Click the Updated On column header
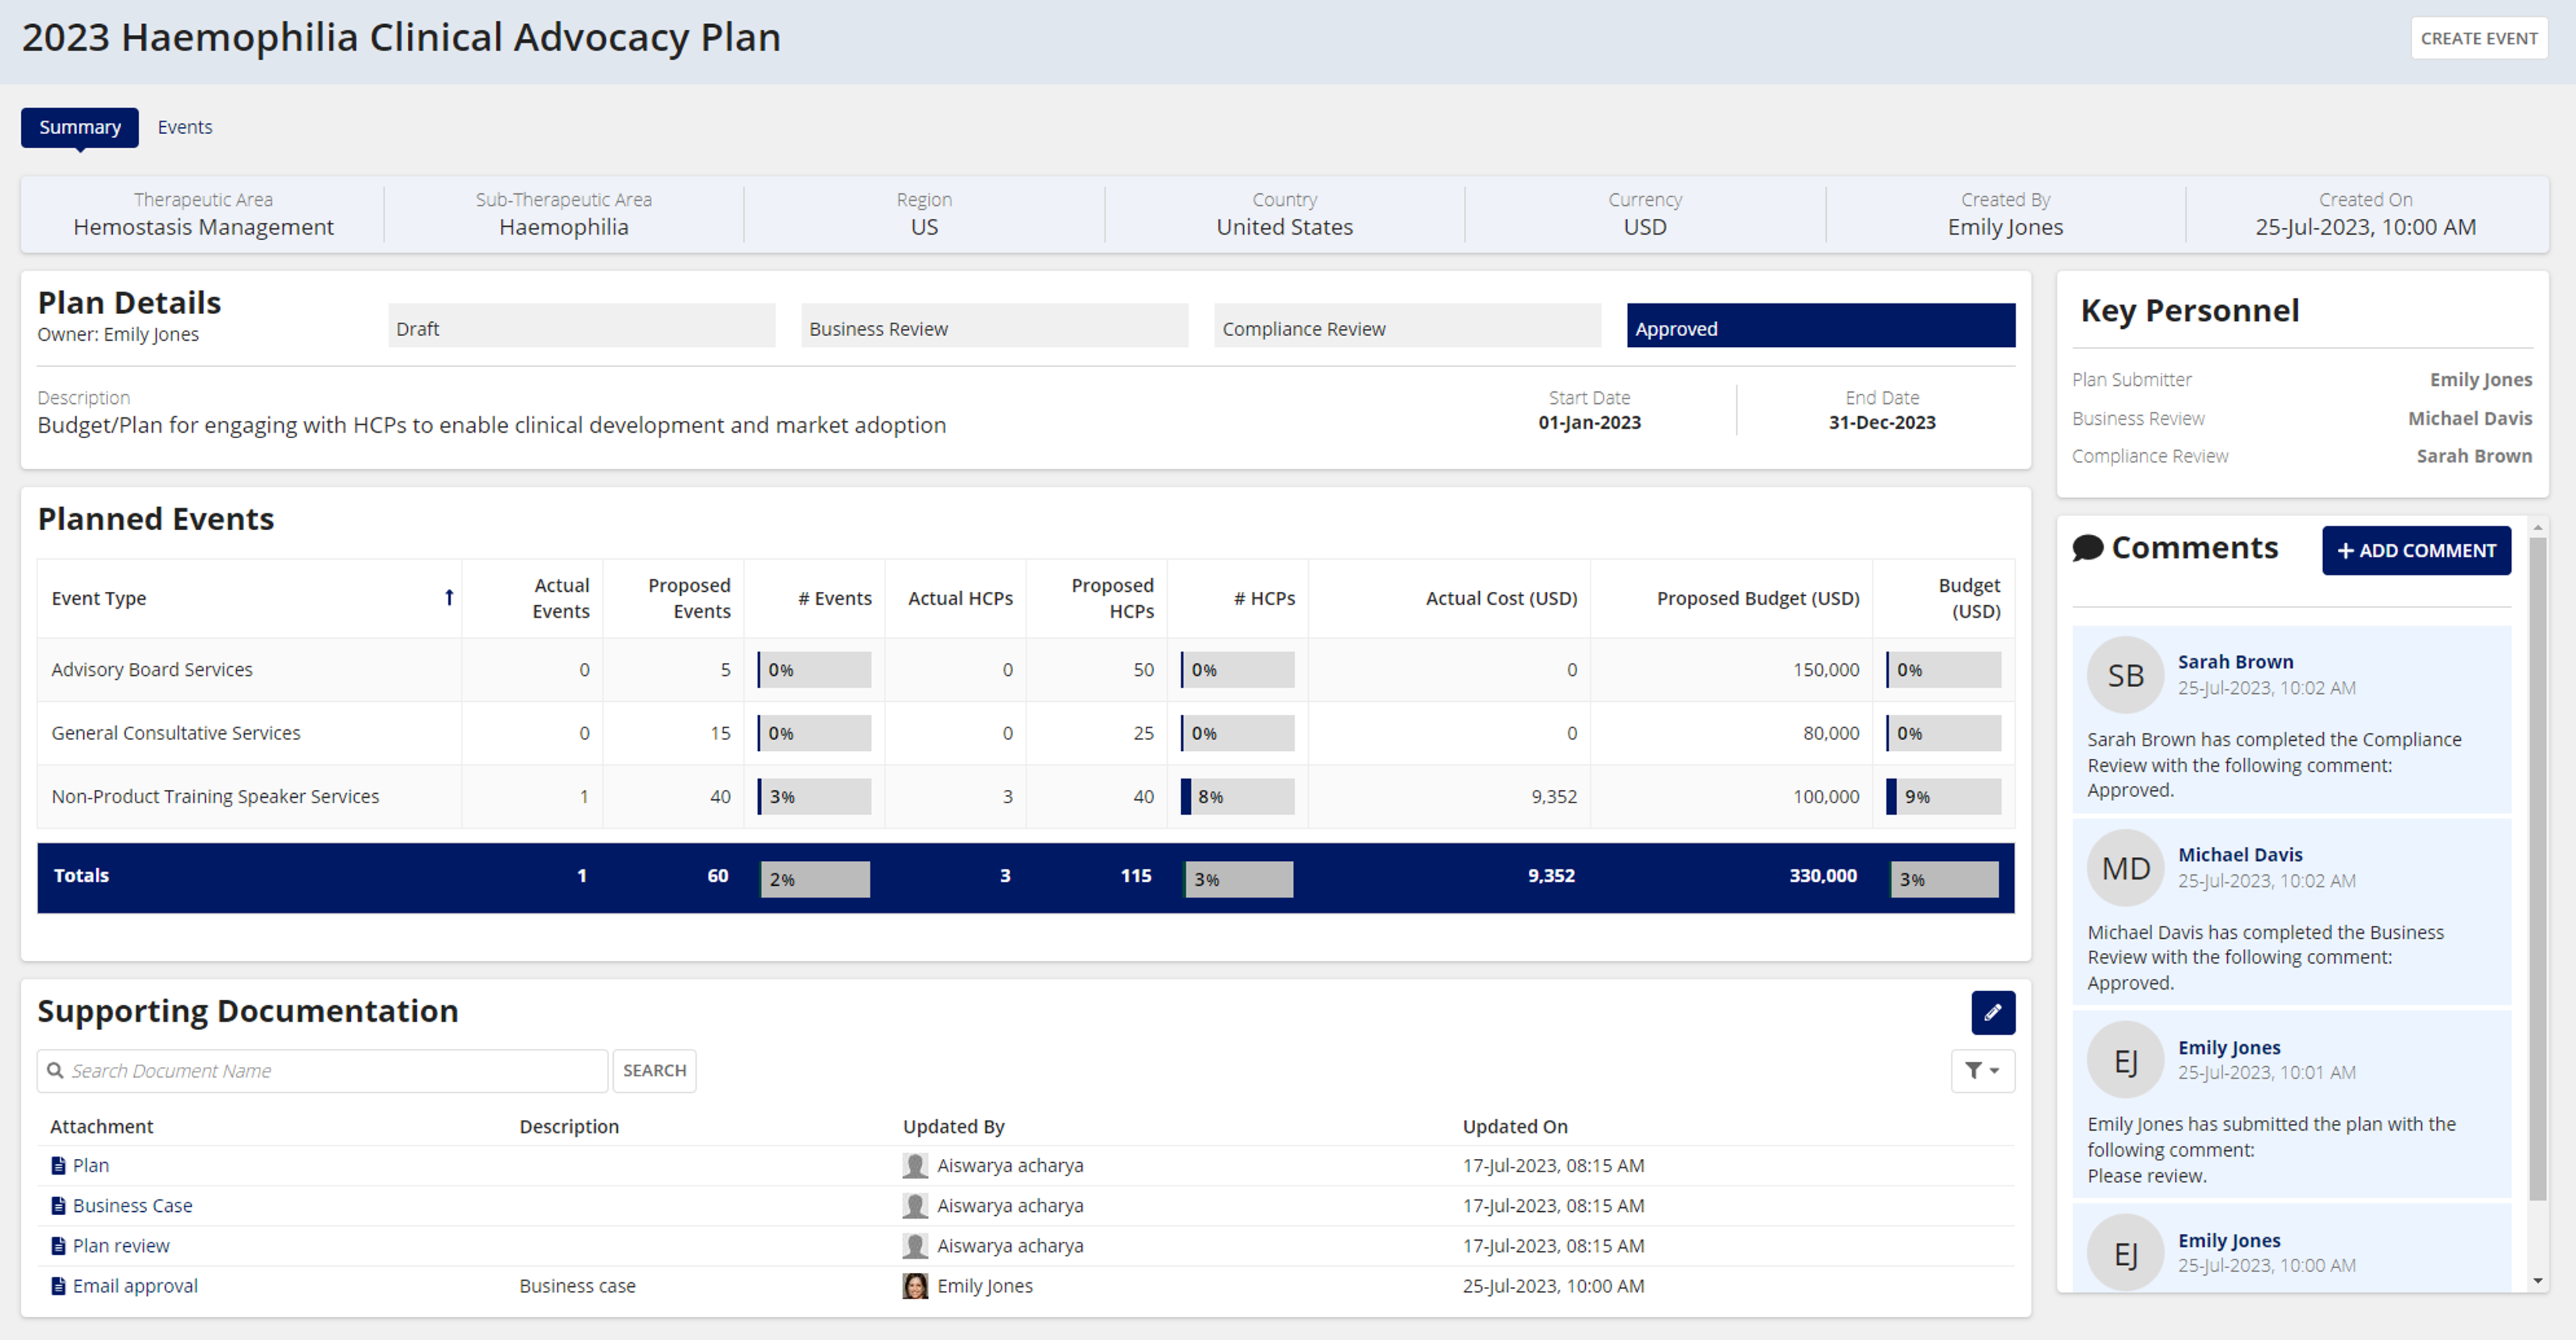 pyautogui.click(x=1515, y=1126)
